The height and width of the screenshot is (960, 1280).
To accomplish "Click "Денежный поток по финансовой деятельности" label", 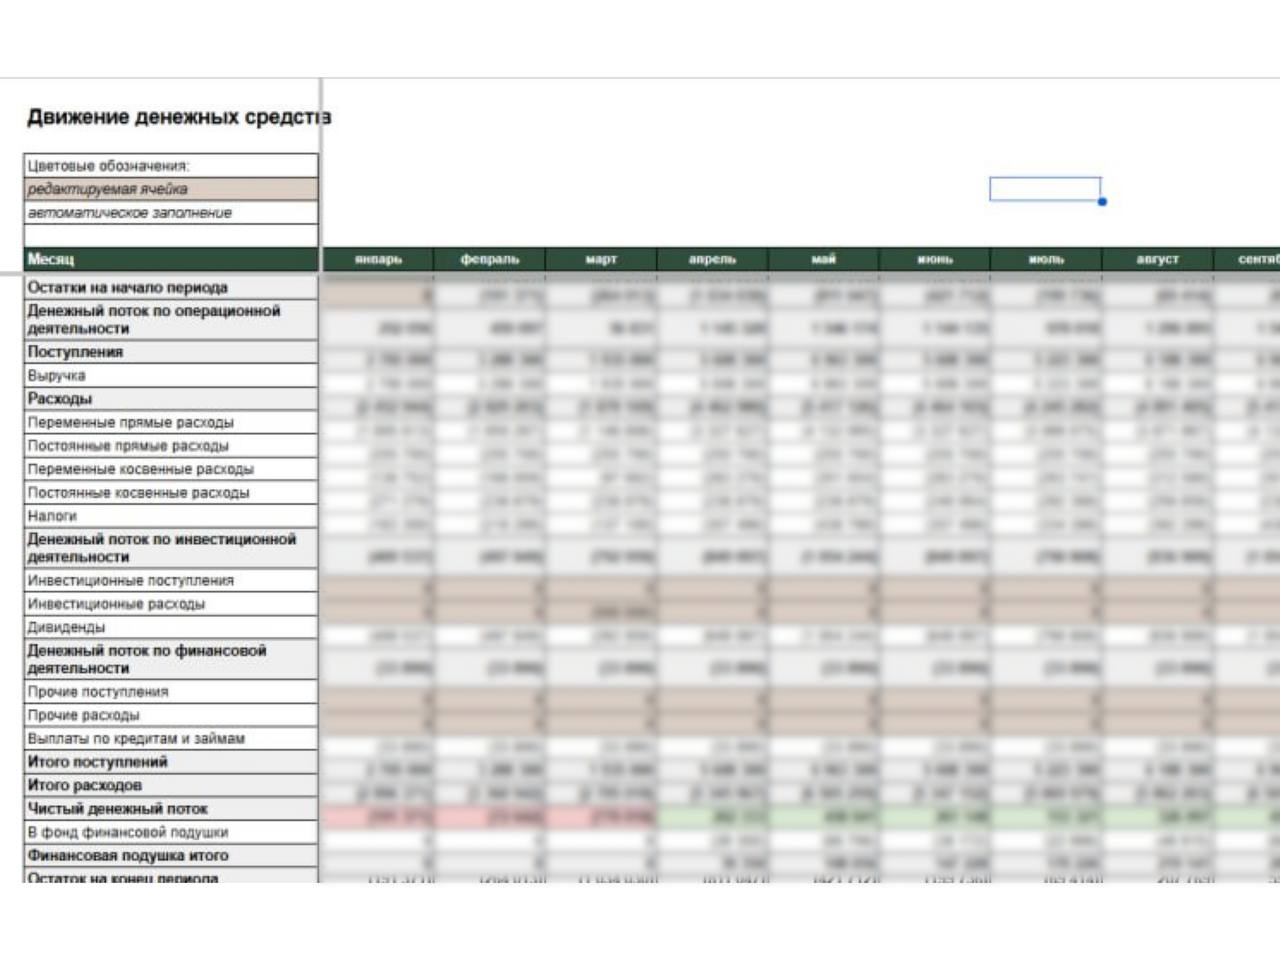I will coord(171,660).
